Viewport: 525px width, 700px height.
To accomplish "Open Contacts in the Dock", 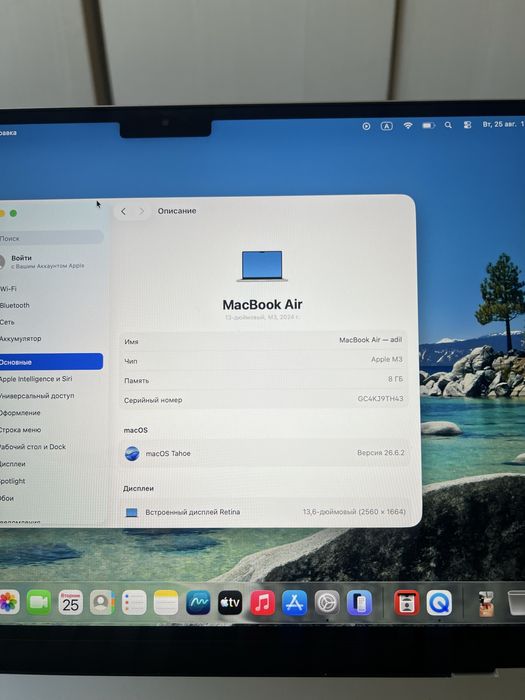I will [102, 602].
